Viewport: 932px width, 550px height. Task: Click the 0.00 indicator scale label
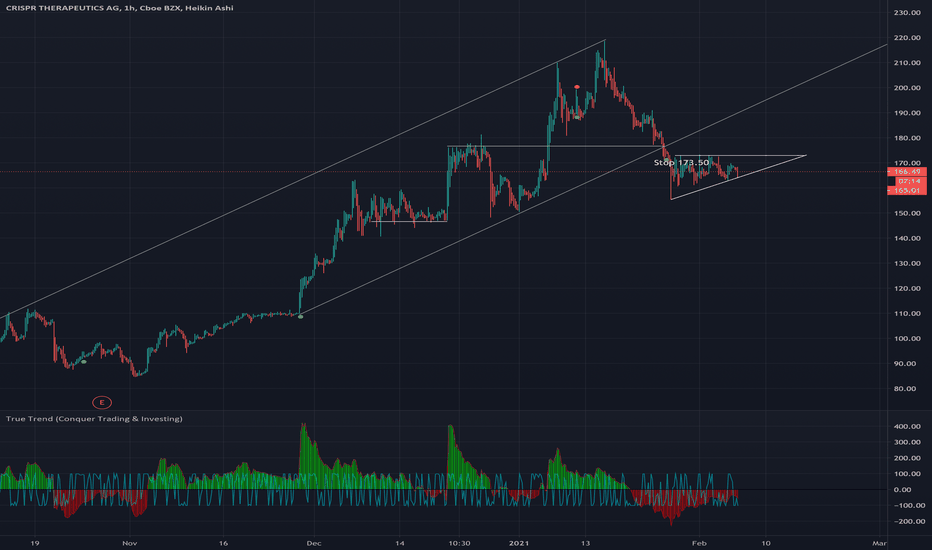coord(902,489)
